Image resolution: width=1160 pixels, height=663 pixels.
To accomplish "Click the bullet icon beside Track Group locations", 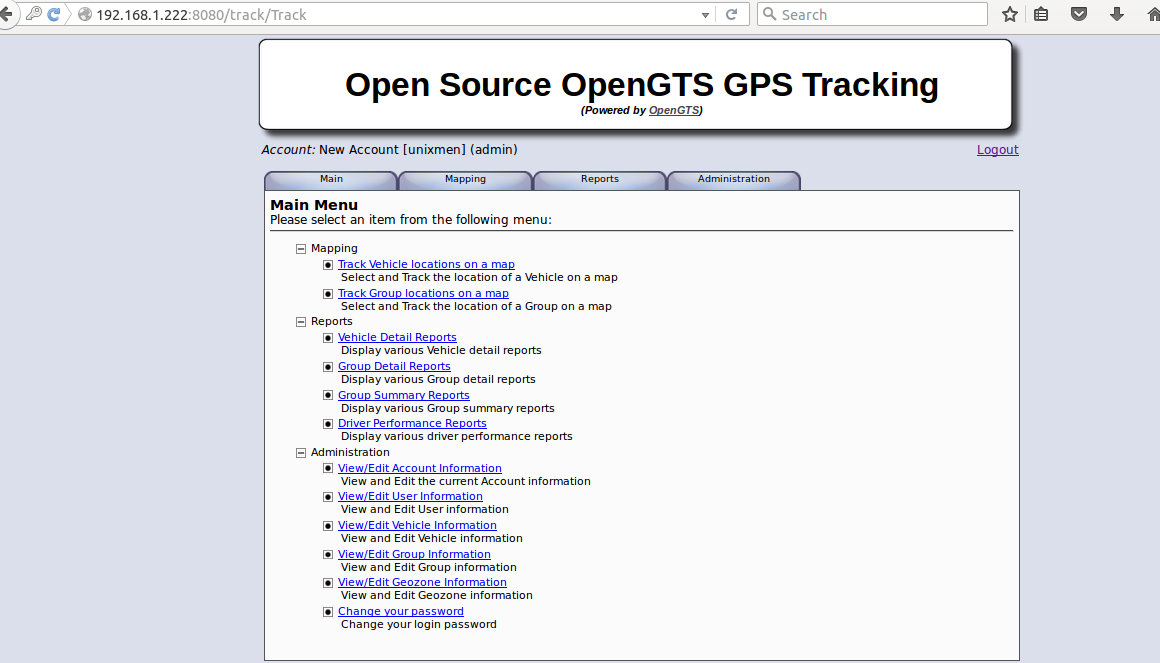I will point(328,294).
